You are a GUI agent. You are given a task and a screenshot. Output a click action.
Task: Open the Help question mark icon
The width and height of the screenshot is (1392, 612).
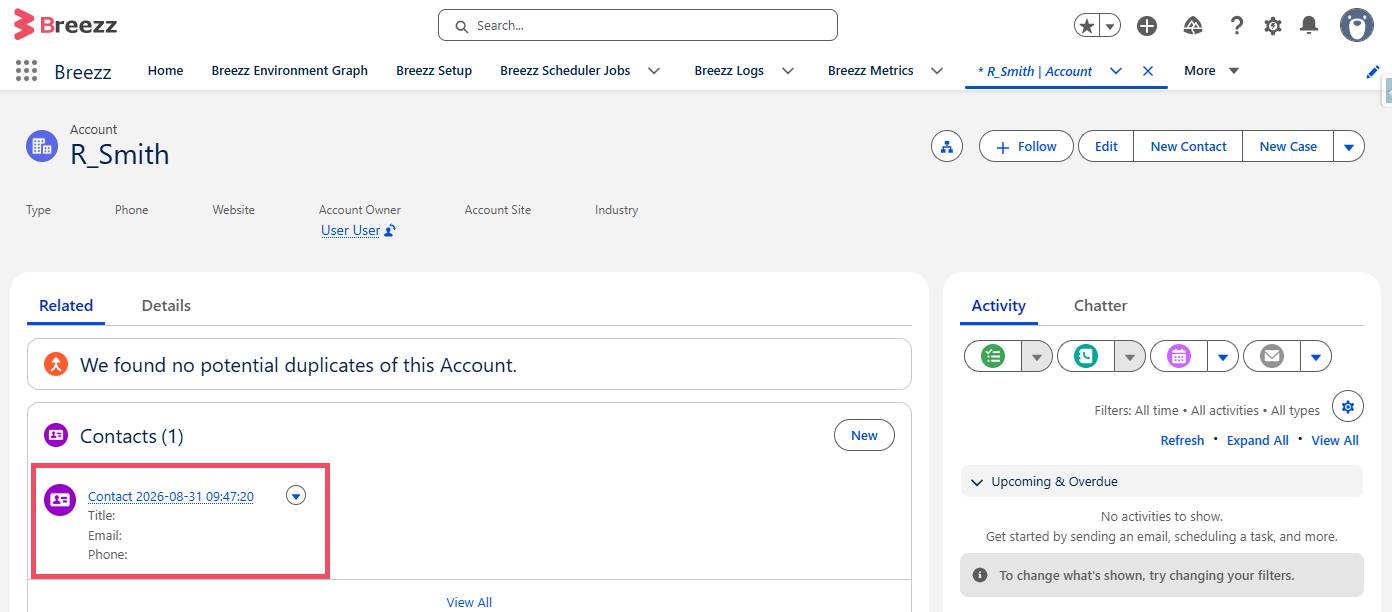pyautogui.click(x=1237, y=26)
